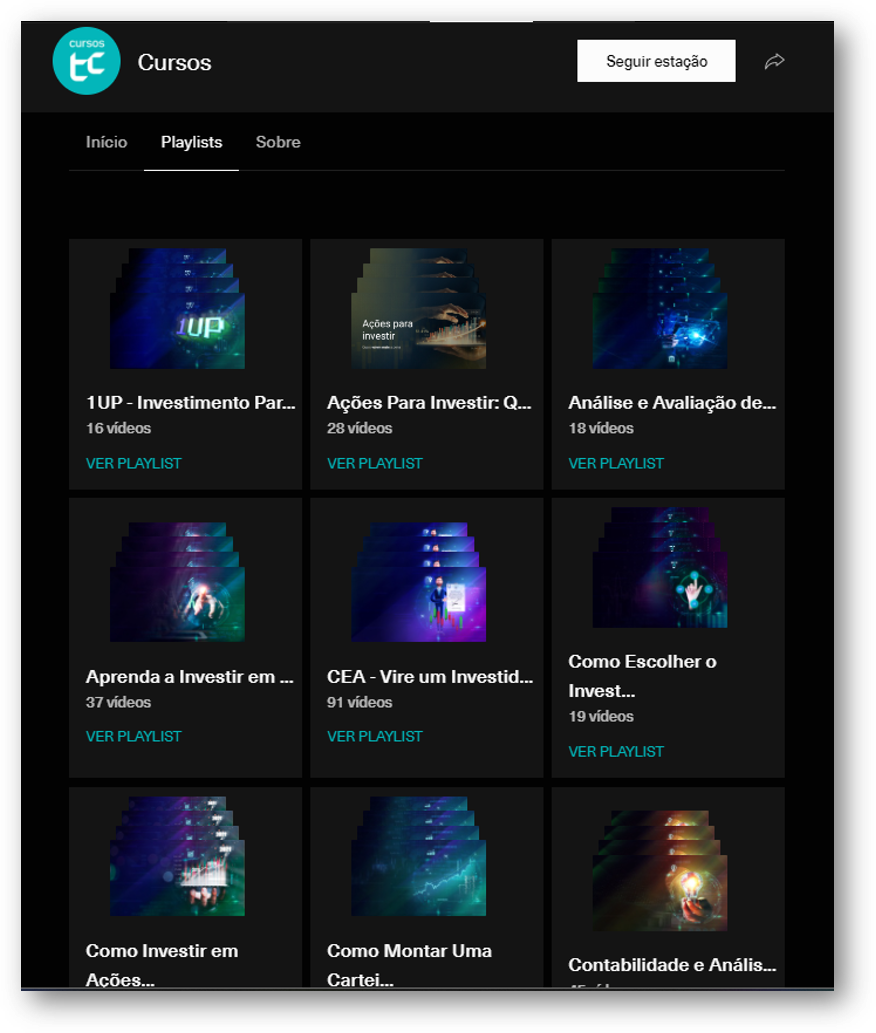This screenshot has height=1033, width=876.
Task: Click the CEA playlist thumbnail
Action: point(418,582)
